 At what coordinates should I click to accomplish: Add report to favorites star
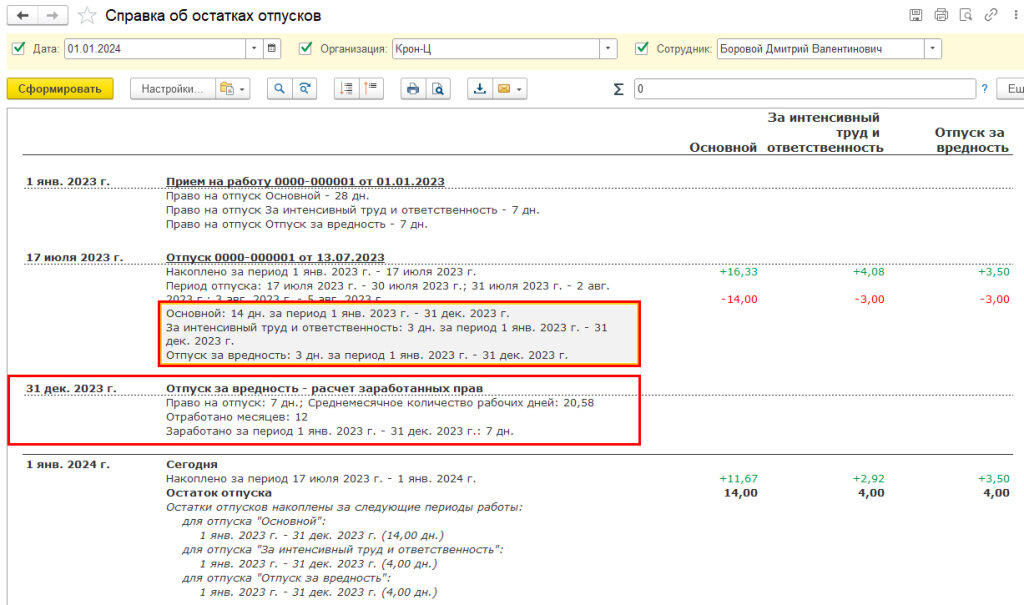(x=87, y=15)
